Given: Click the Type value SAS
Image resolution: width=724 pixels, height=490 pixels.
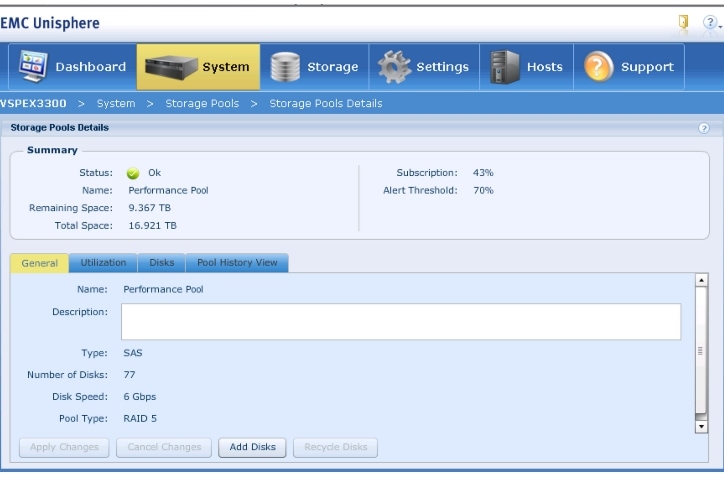Looking at the screenshot, I should click(133, 353).
